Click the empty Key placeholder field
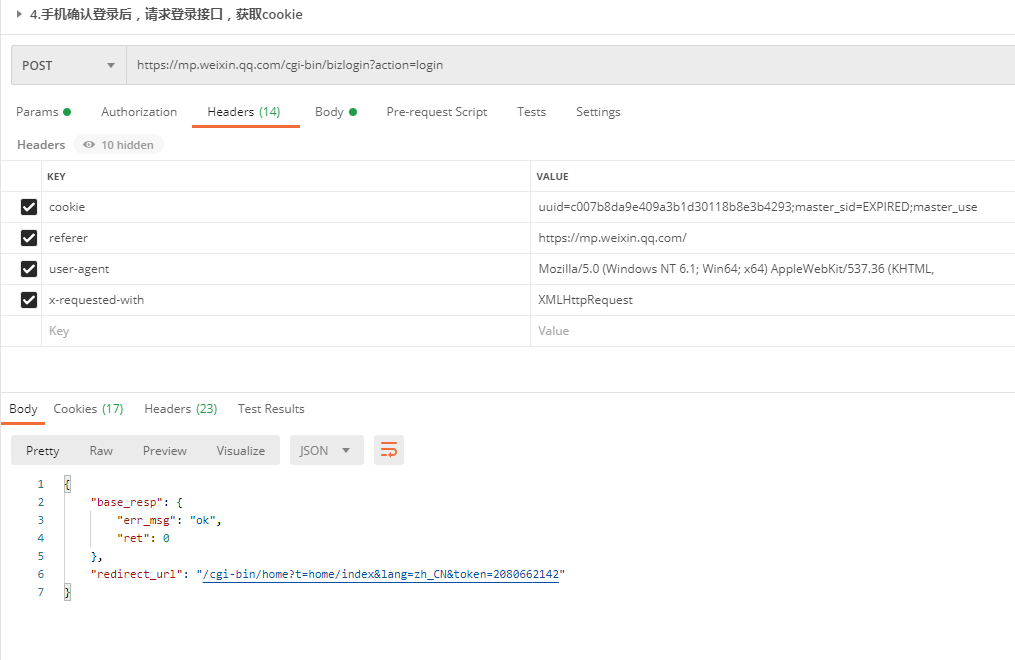Screen dimensions: 1015x660 tap(286, 331)
